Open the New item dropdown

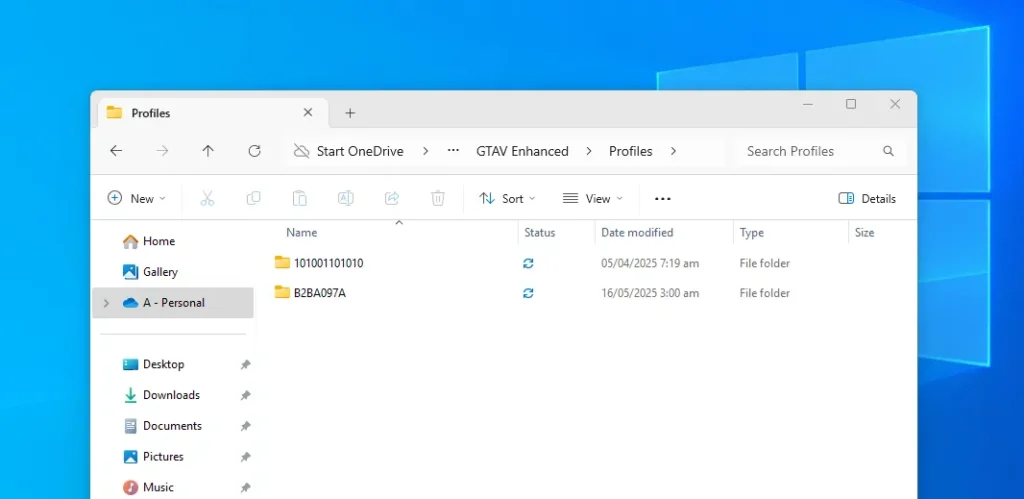(x=137, y=198)
